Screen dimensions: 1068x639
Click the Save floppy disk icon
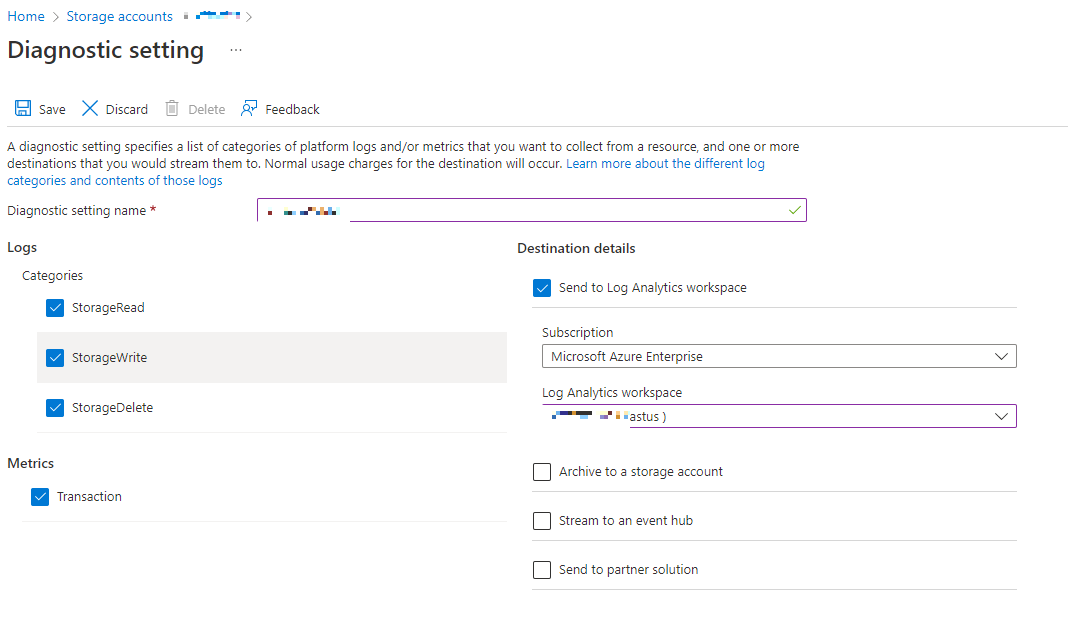point(23,109)
